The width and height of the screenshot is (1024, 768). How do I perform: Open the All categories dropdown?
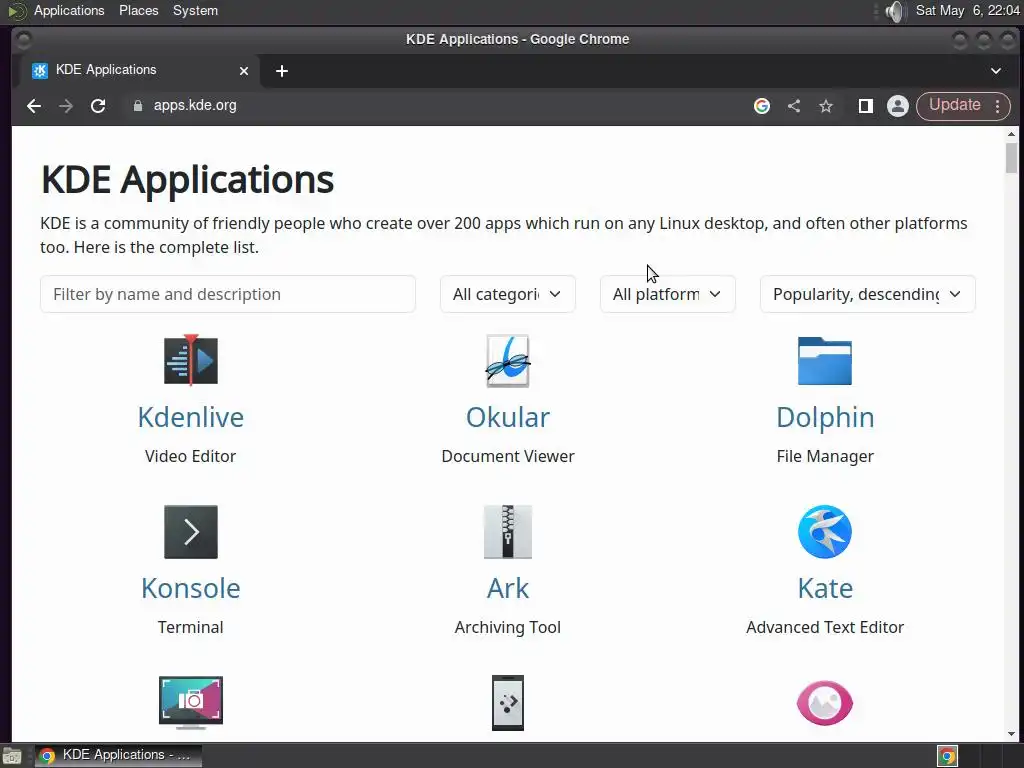(x=507, y=295)
